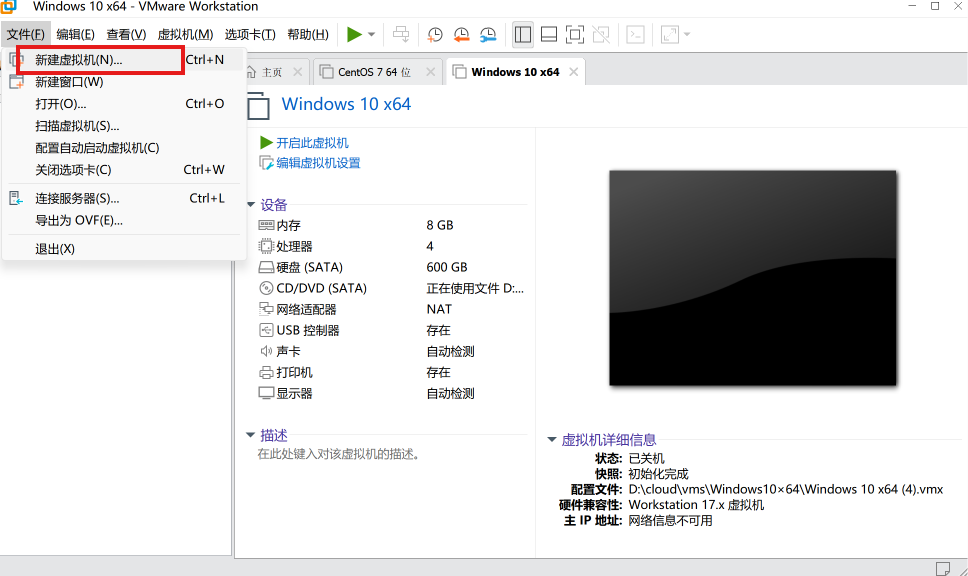Click the NAT network value
This screenshot has height=576, width=968.
tap(439, 309)
